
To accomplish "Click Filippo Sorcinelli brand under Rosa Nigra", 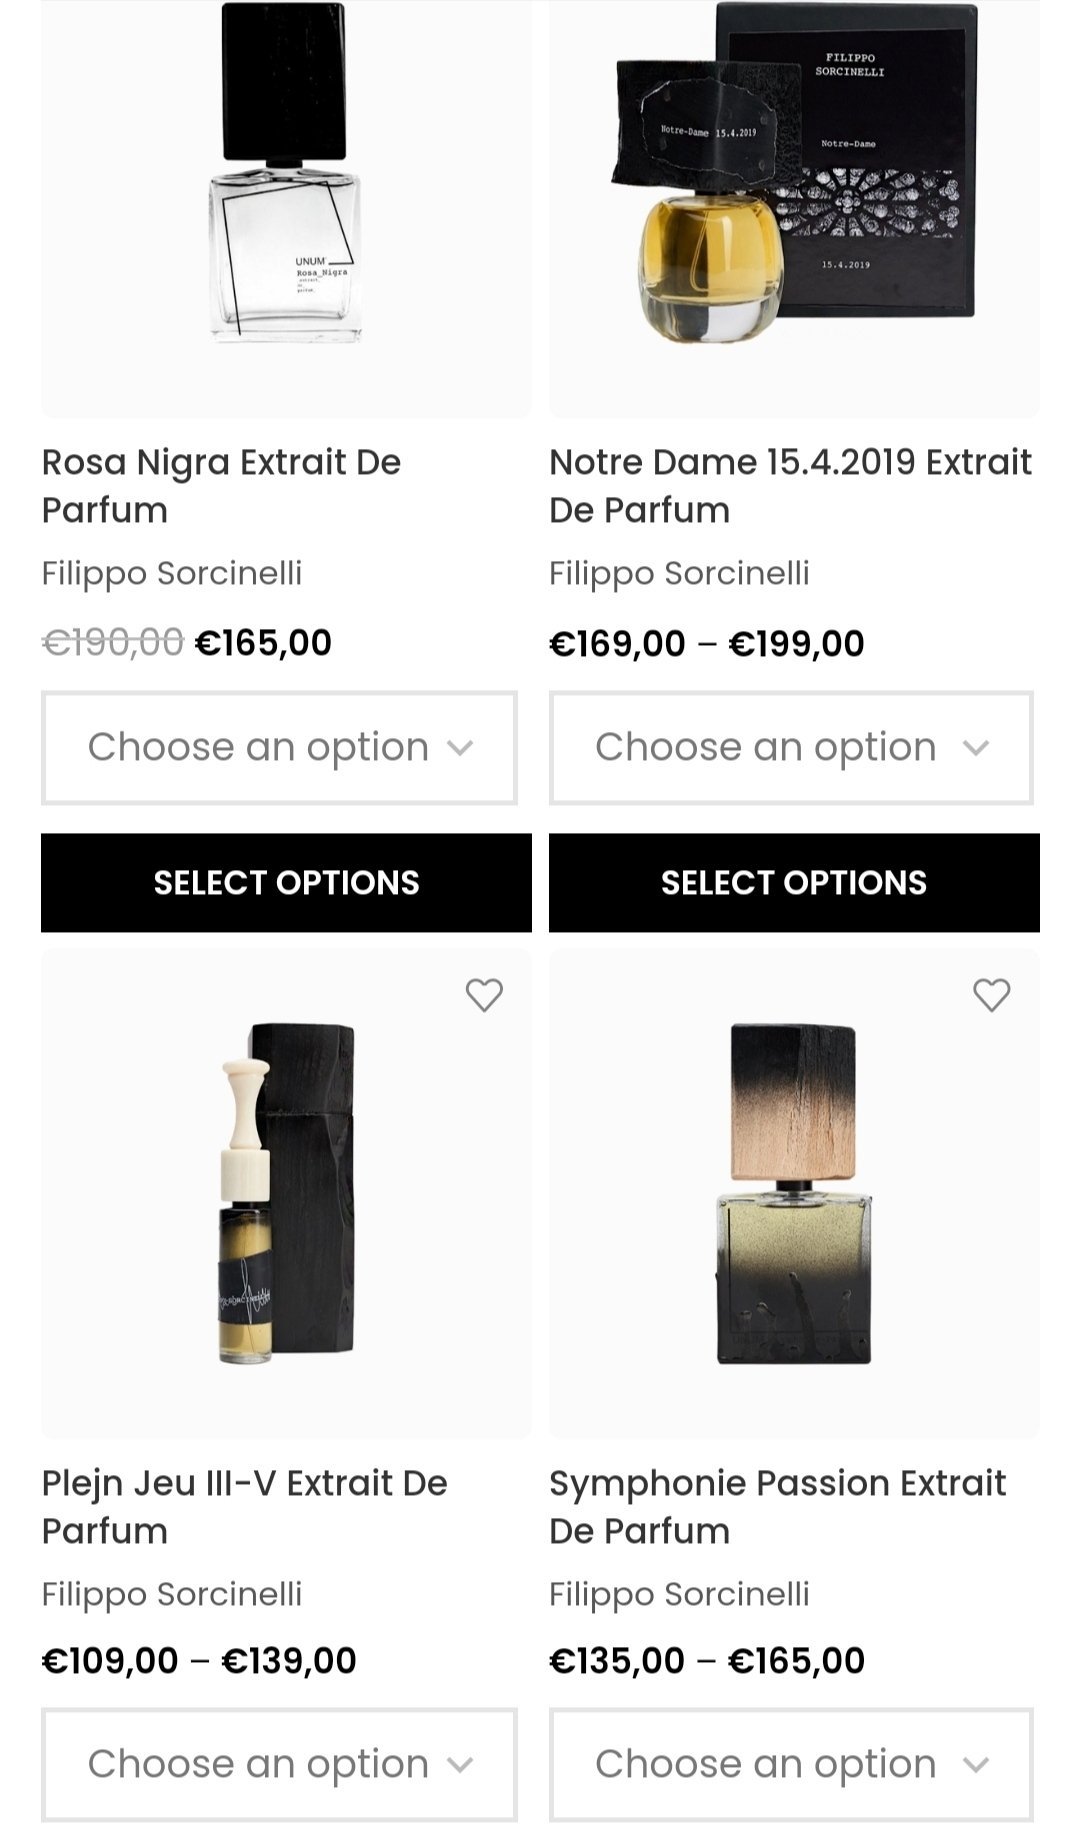I will pos(172,574).
